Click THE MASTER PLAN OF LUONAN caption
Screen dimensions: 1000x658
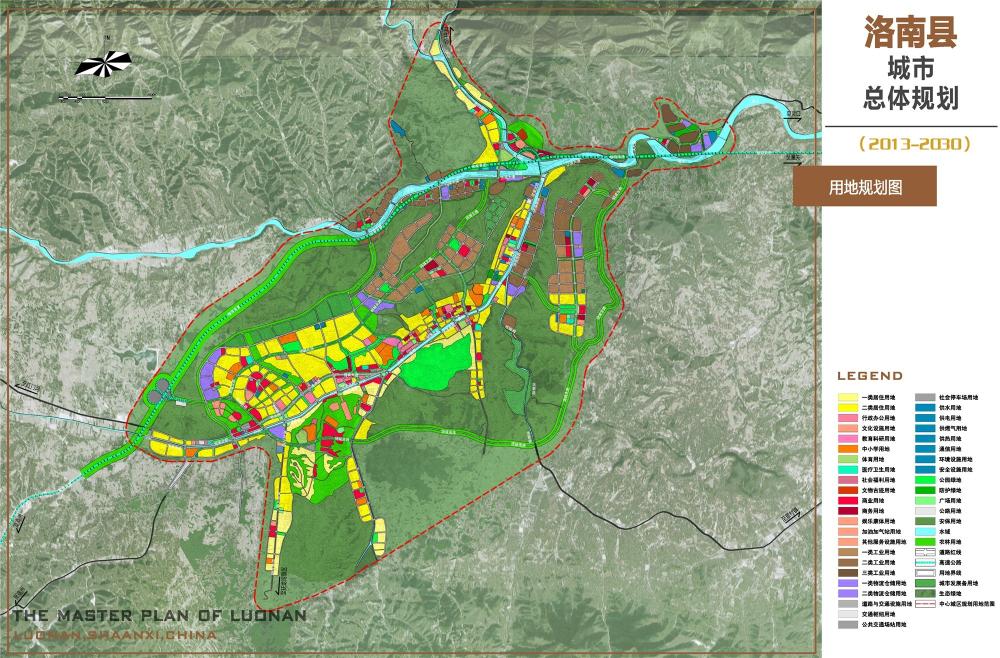(159, 616)
